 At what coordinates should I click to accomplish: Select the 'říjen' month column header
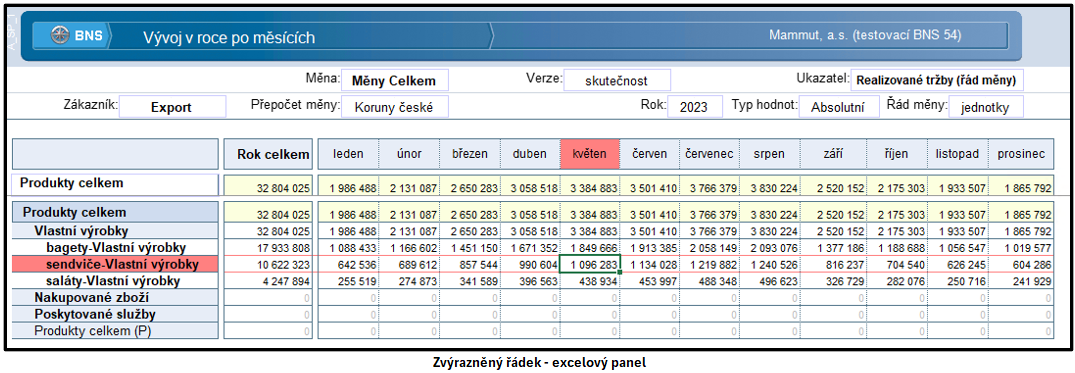[x=897, y=154]
